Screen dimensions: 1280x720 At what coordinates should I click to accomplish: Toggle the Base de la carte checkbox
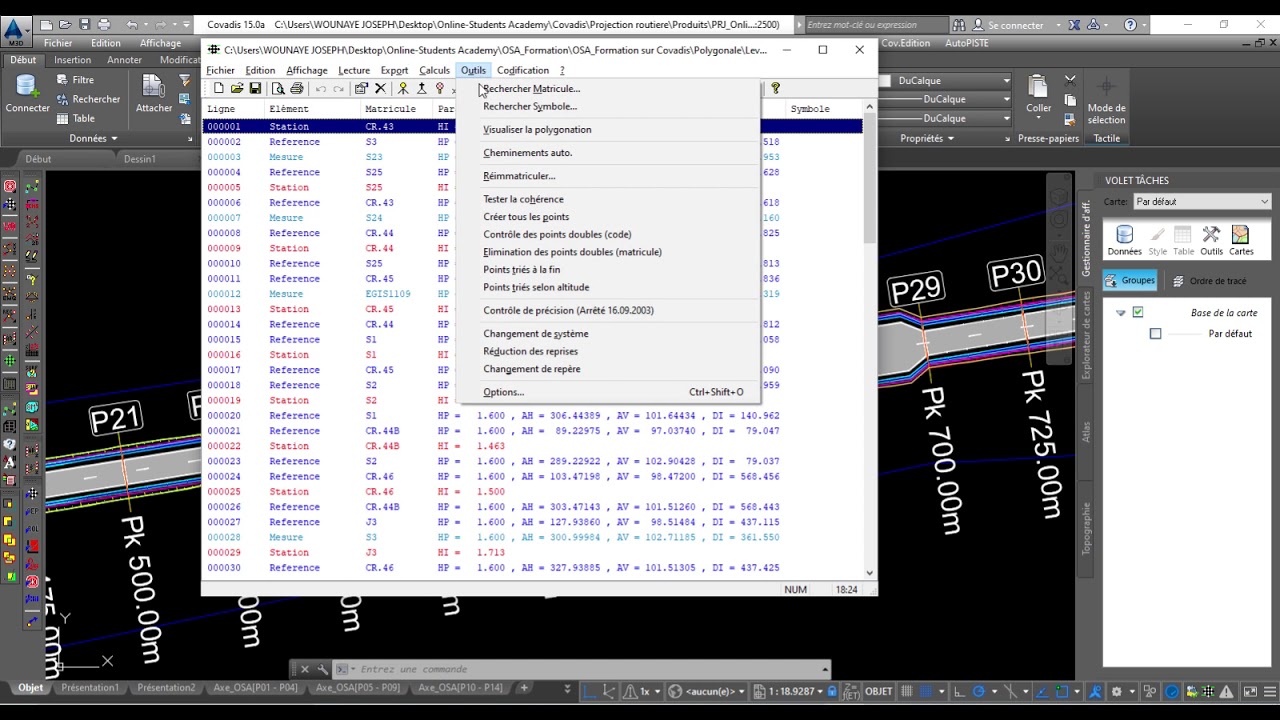tap(1137, 313)
